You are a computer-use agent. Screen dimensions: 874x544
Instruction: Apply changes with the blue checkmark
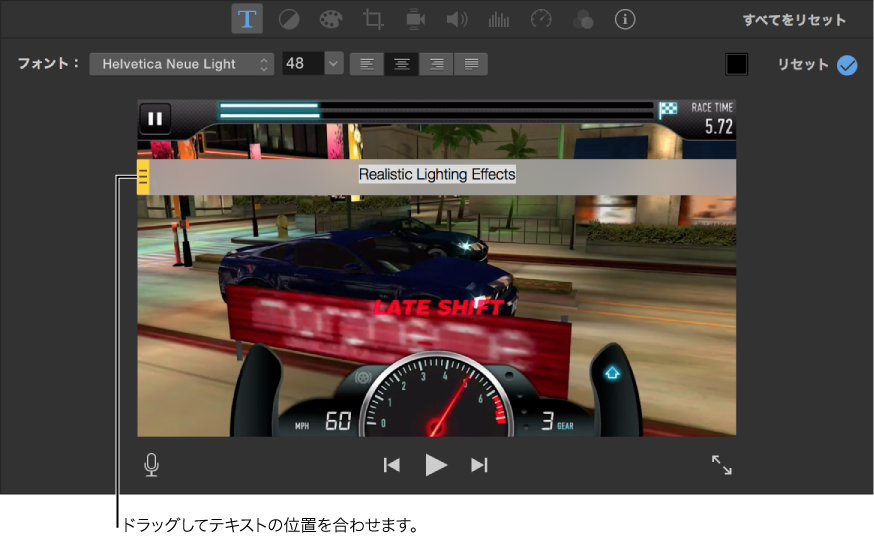(847, 65)
